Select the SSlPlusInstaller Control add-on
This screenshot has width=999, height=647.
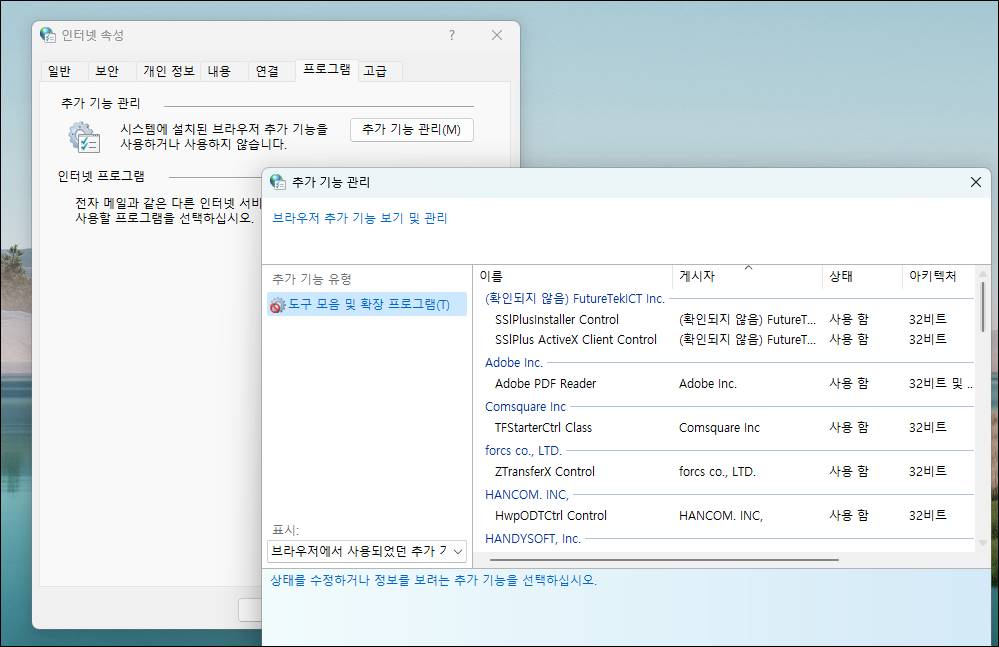coord(558,319)
